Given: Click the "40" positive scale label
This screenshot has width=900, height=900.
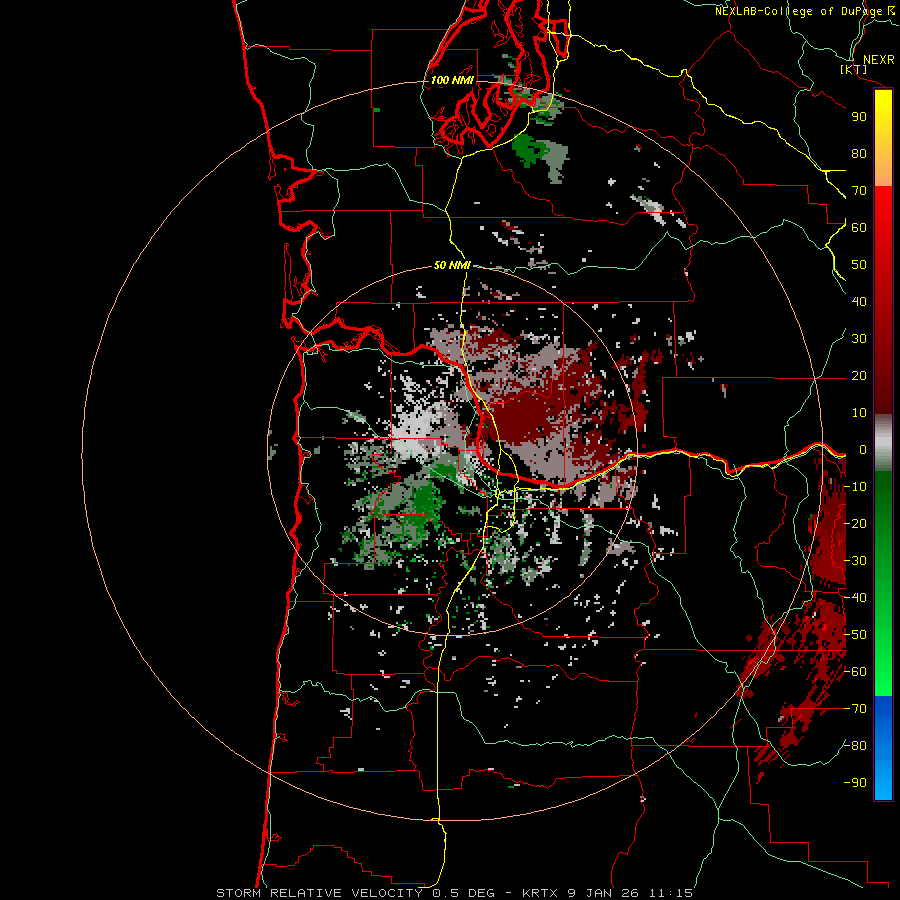Looking at the screenshot, I should [x=859, y=302].
